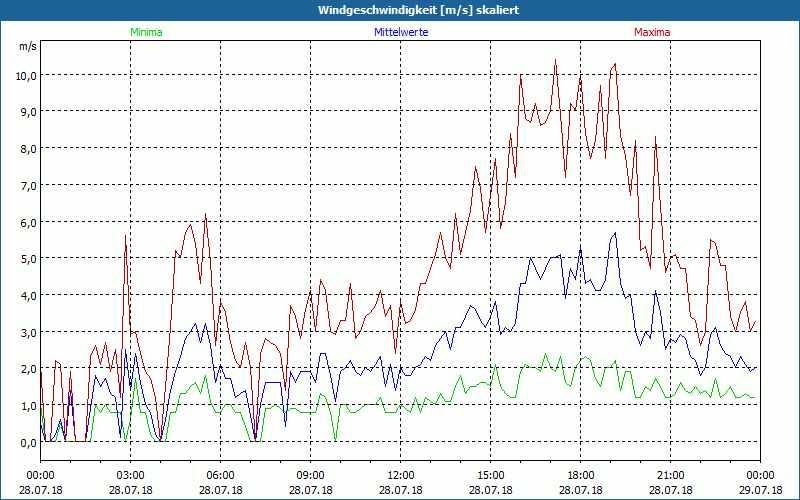Click the 4,0 y-axis value
Image resolution: width=800 pixels, height=500 pixels.
(28, 295)
